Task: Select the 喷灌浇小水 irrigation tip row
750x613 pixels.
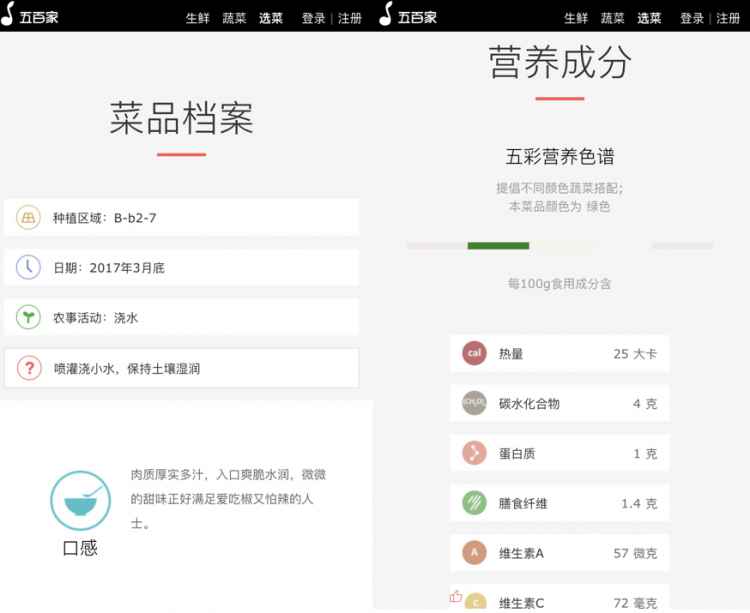Action: 181,369
